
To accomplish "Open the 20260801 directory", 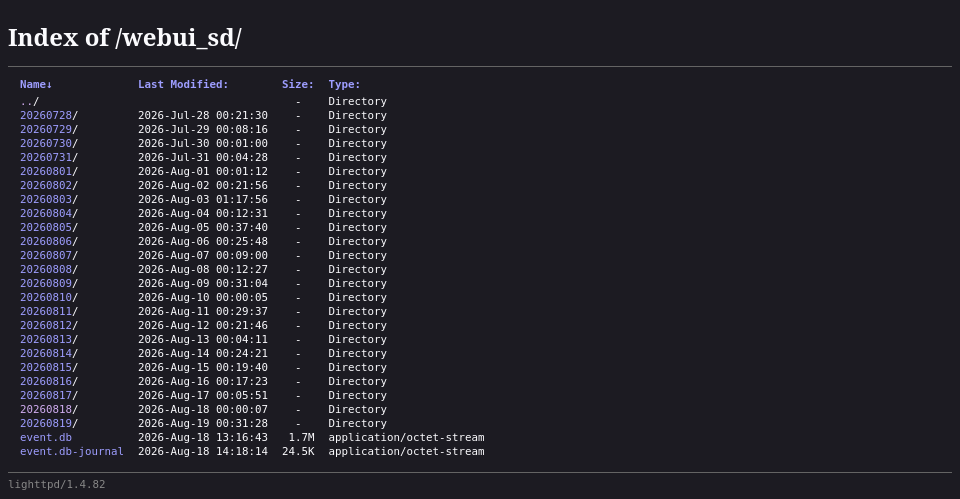I will click(x=46, y=171).
